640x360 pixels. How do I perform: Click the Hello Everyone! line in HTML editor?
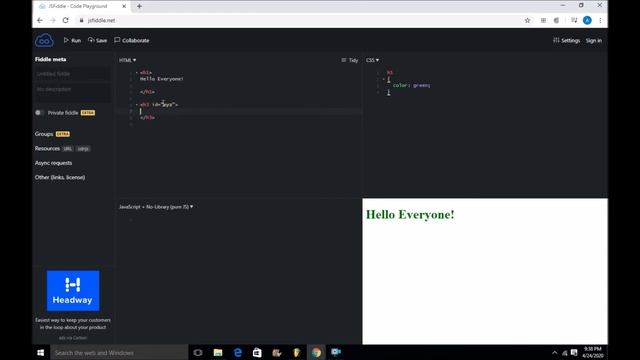[162, 79]
